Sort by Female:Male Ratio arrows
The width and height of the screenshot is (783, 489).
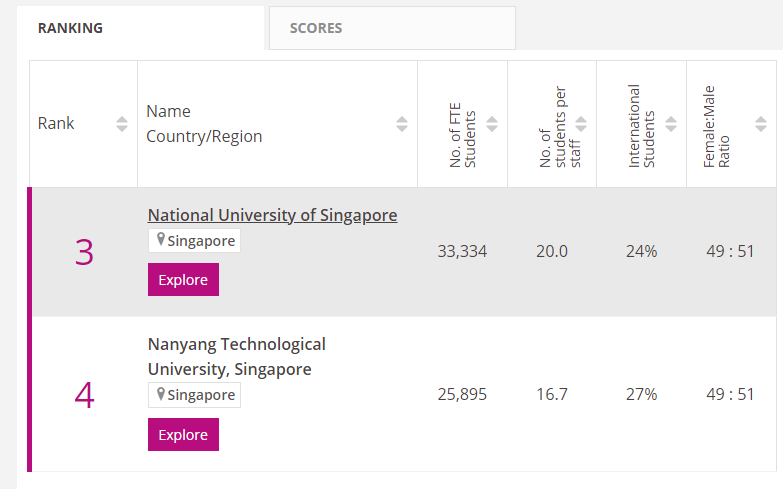pos(760,124)
